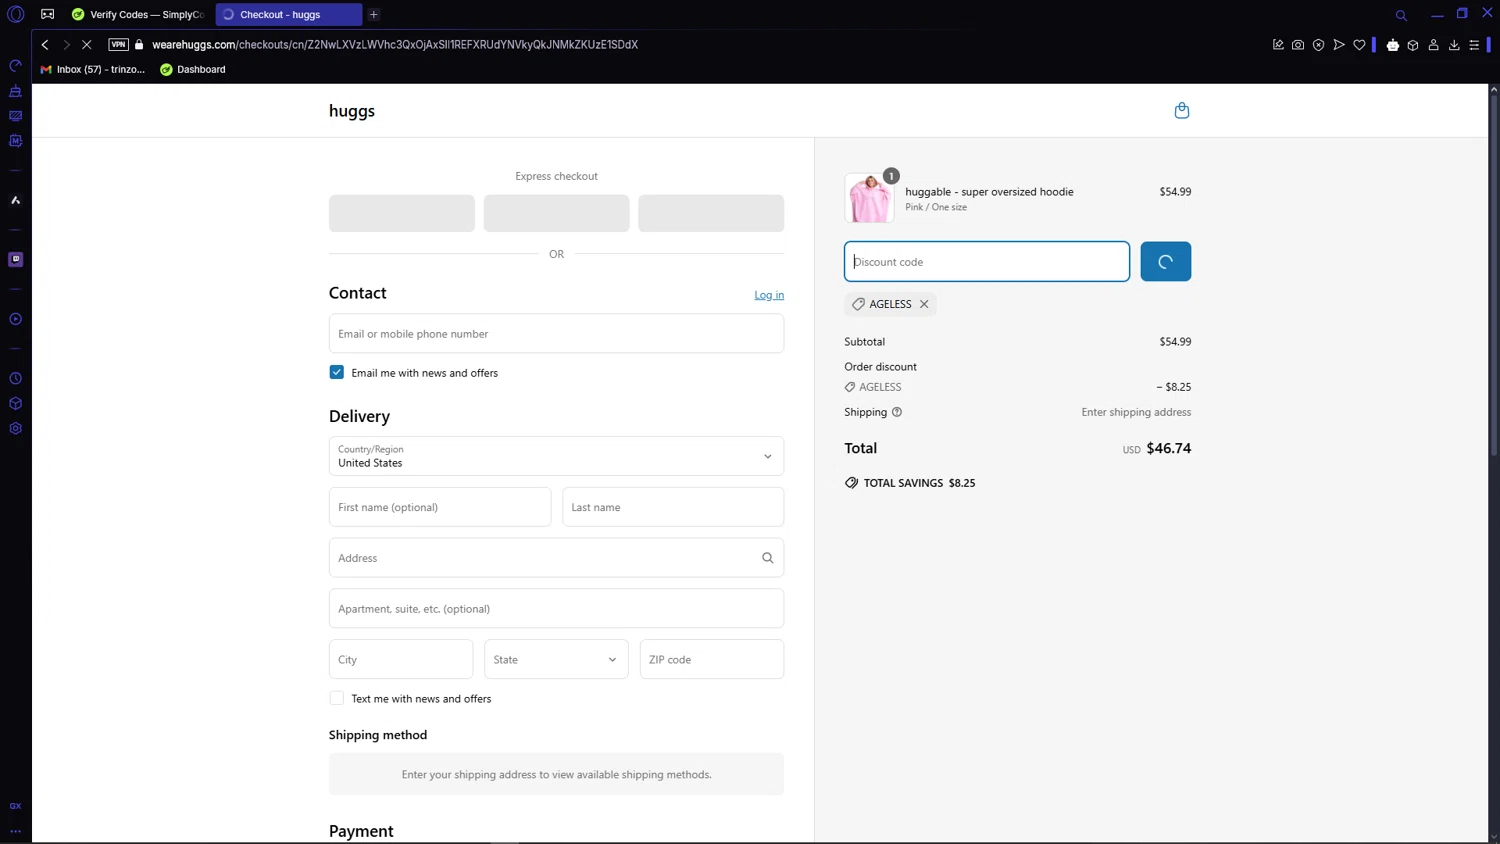This screenshot has height=844, width=1500.
Task: Open GX Control speedometer icon in sidebar
Action: coord(15,66)
